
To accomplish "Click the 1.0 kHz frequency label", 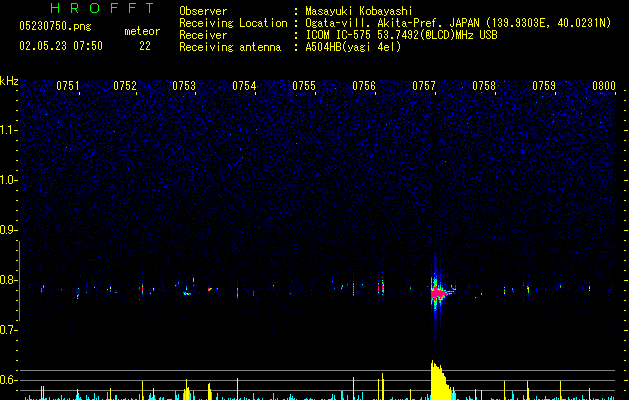I will coord(8,180).
